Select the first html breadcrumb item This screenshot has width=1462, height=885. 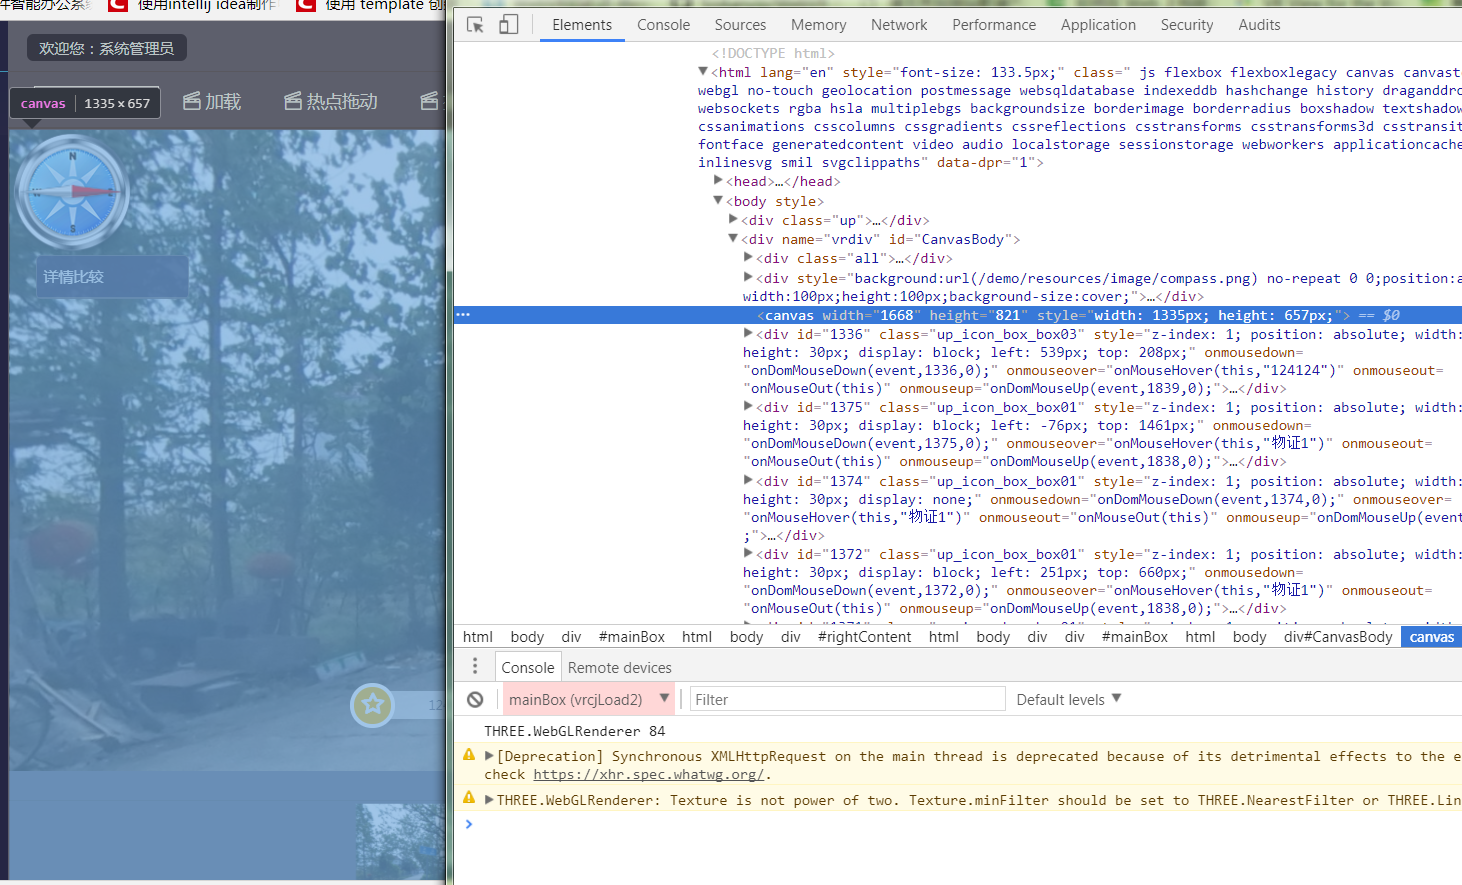click(x=477, y=637)
